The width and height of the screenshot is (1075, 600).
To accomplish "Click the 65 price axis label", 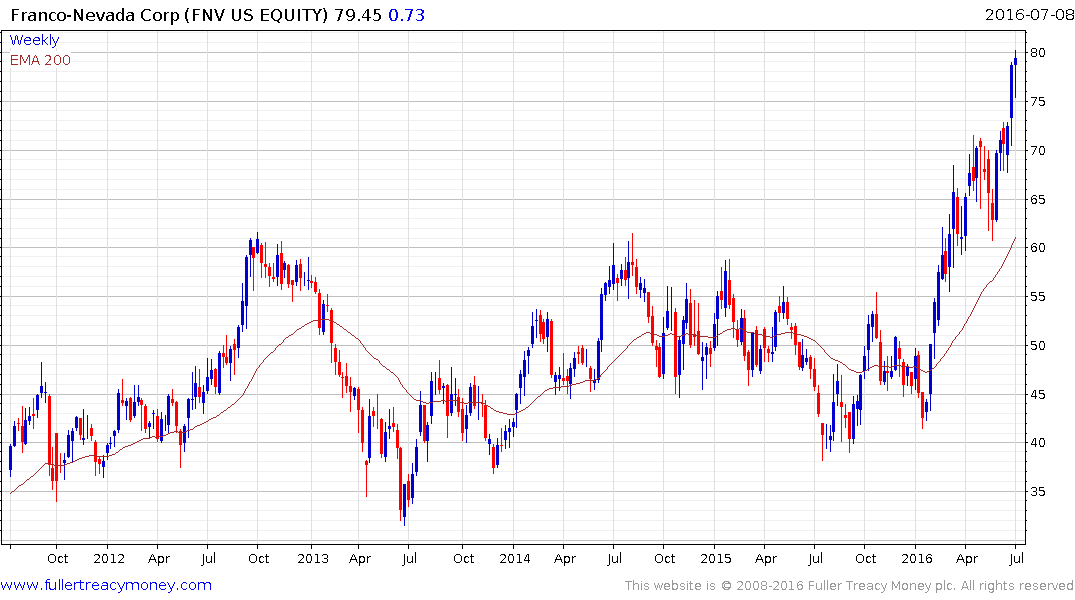I will tap(1037, 200).
